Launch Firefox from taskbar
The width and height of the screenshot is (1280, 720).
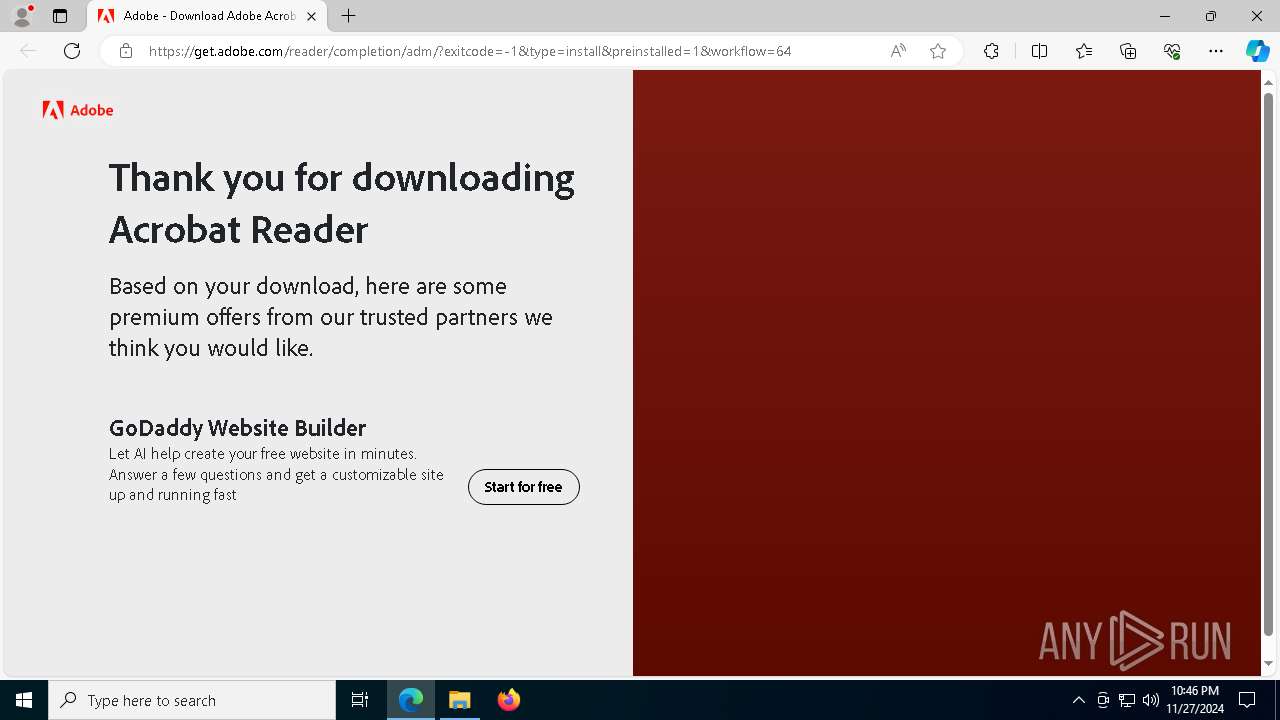click(x=508, y=700)
